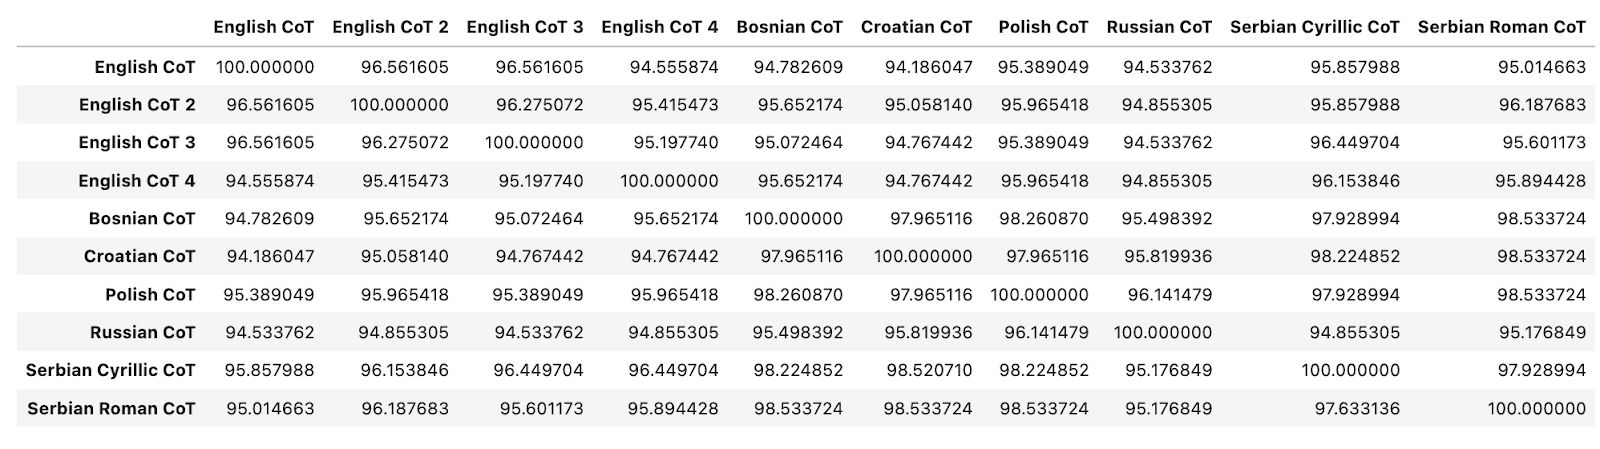Click the Bosnian CoT column header

[x=789, y=27]
